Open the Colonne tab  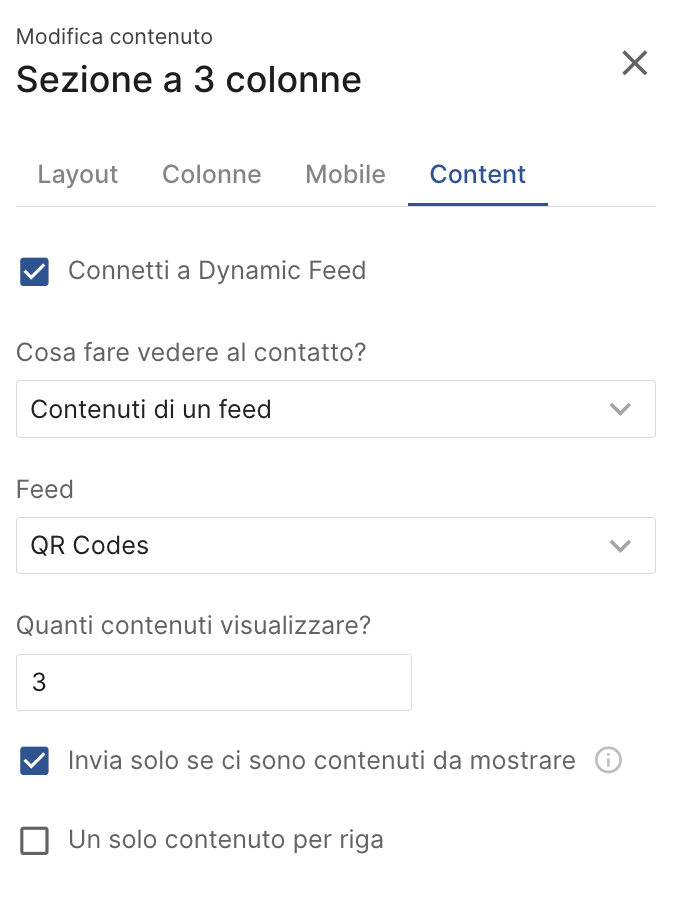tap(212, 175)
